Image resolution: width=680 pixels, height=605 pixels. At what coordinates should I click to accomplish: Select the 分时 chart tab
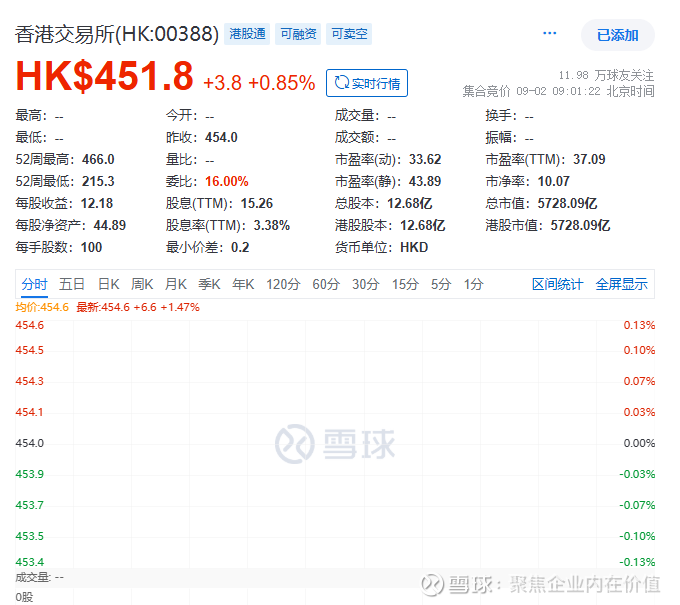click(34, 285)
